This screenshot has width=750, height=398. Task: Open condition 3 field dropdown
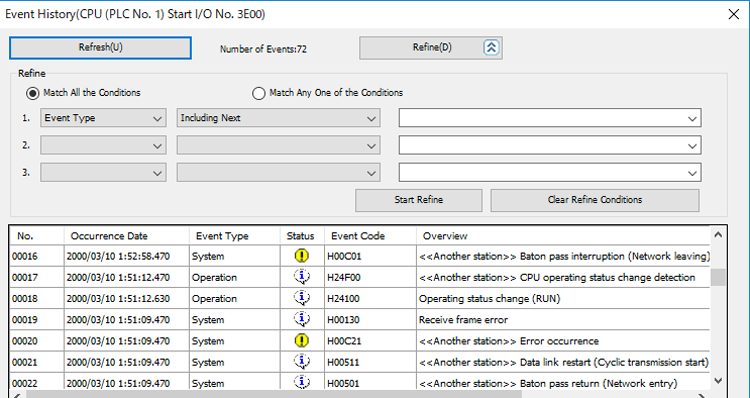[103, 173]
